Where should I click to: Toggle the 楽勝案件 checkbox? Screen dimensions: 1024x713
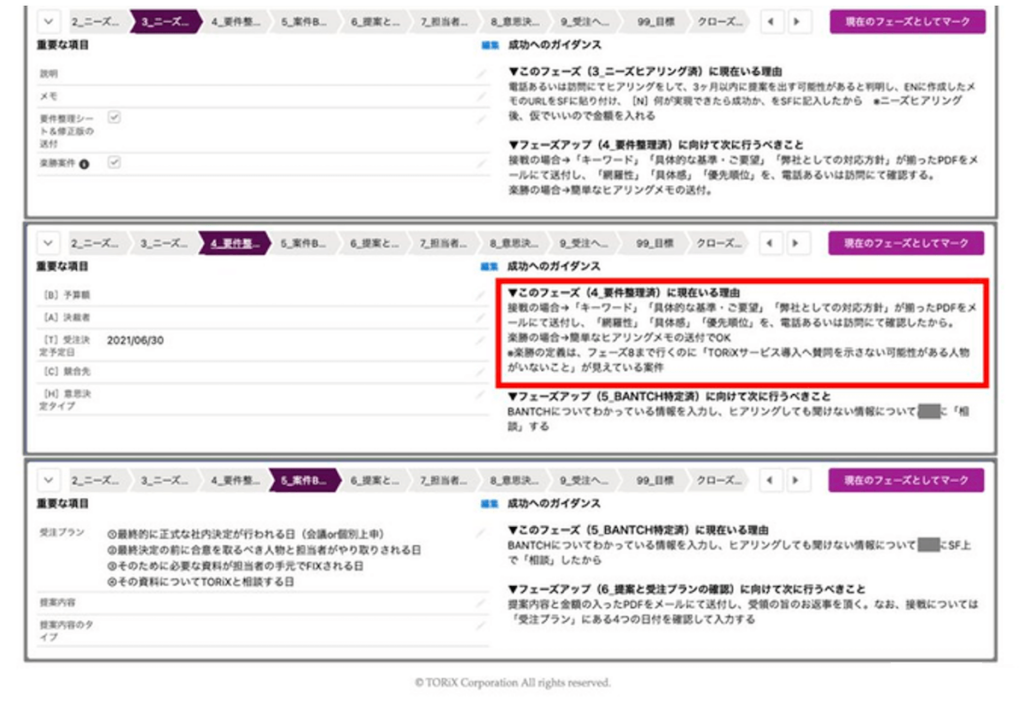coord(113,163)
